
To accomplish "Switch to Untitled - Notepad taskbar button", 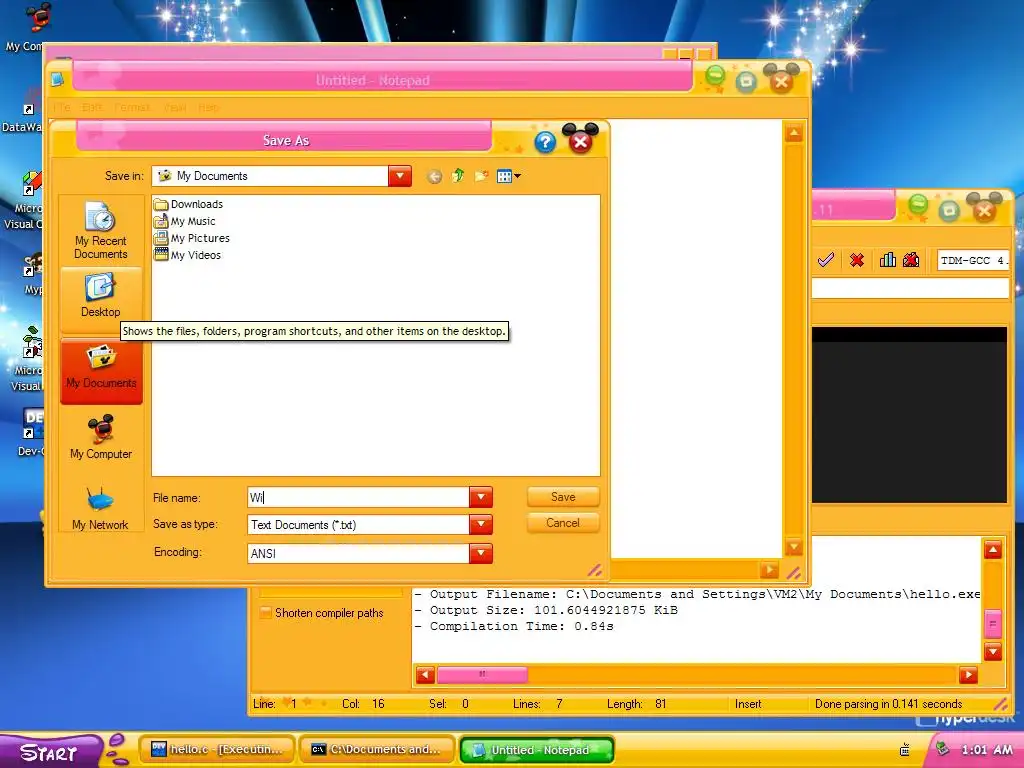I will tap(537, 750).
